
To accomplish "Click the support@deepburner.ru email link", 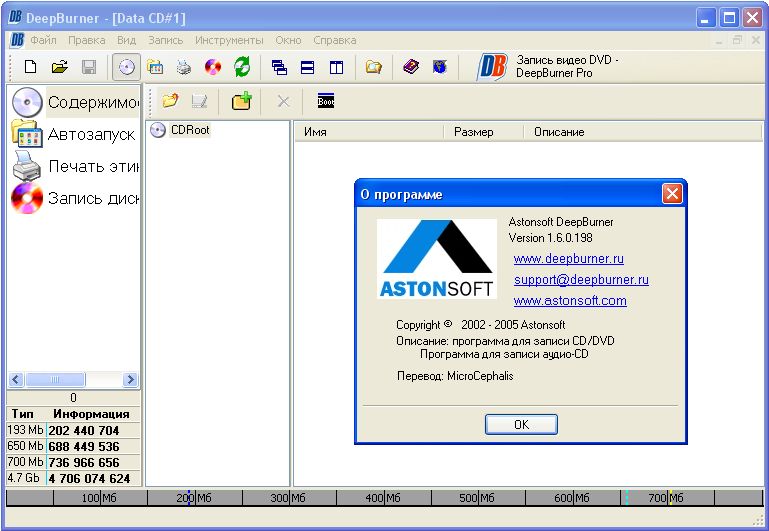I will pos(581,279).
